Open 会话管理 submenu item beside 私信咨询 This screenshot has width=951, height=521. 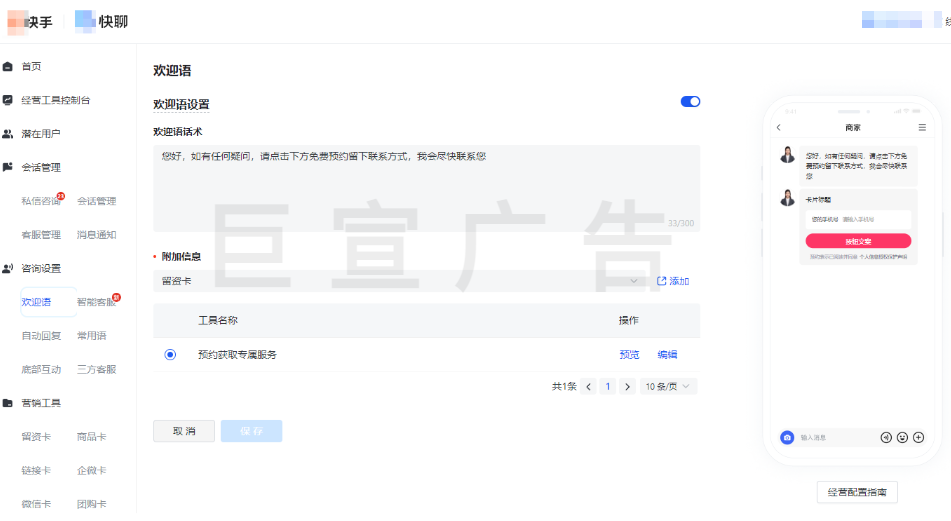tap(96, 201)
